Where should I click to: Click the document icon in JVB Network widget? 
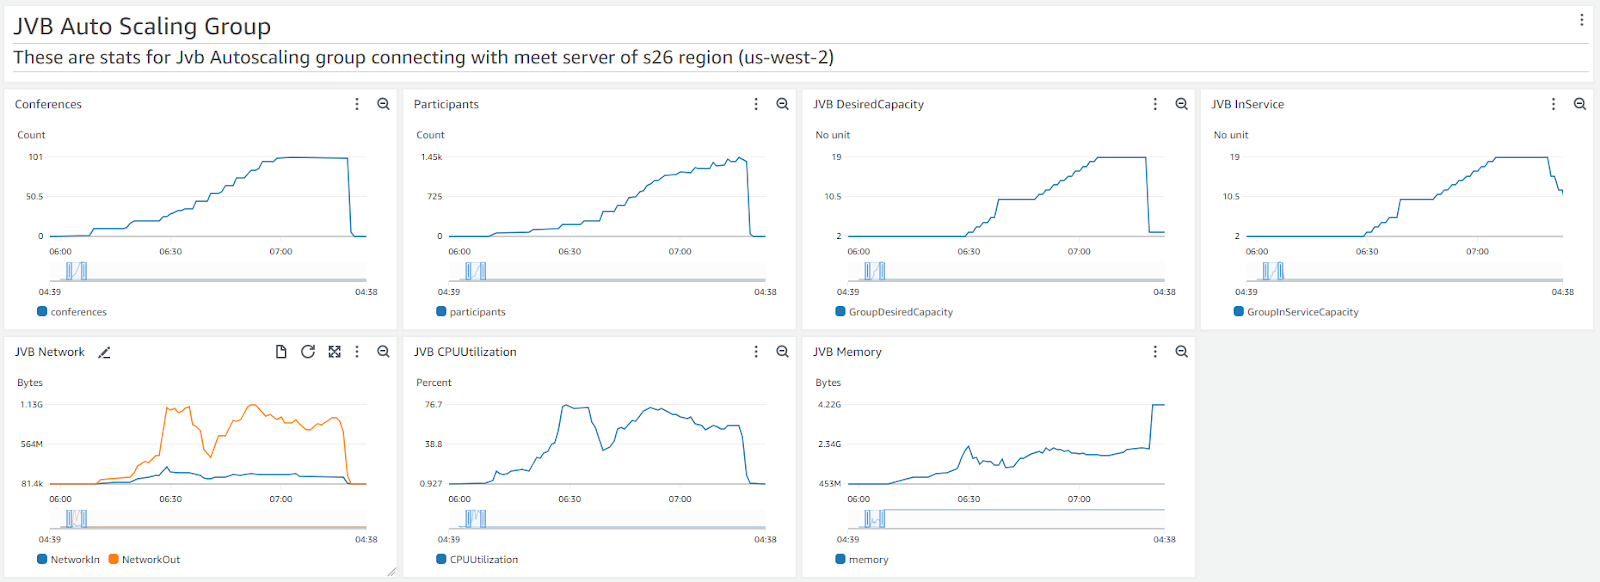281,352
